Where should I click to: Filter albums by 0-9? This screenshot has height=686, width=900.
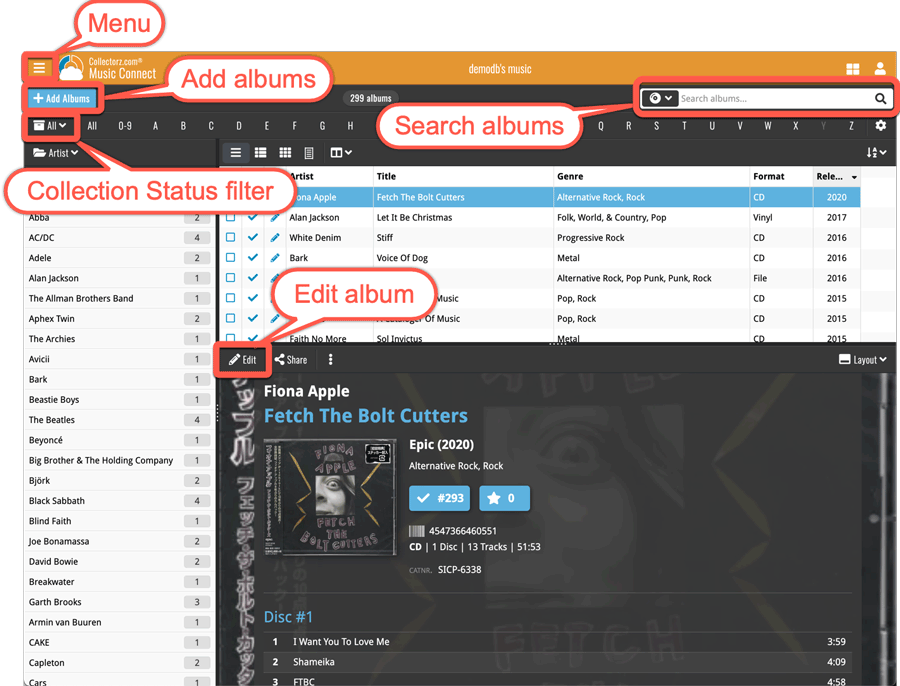coord(125,126)
